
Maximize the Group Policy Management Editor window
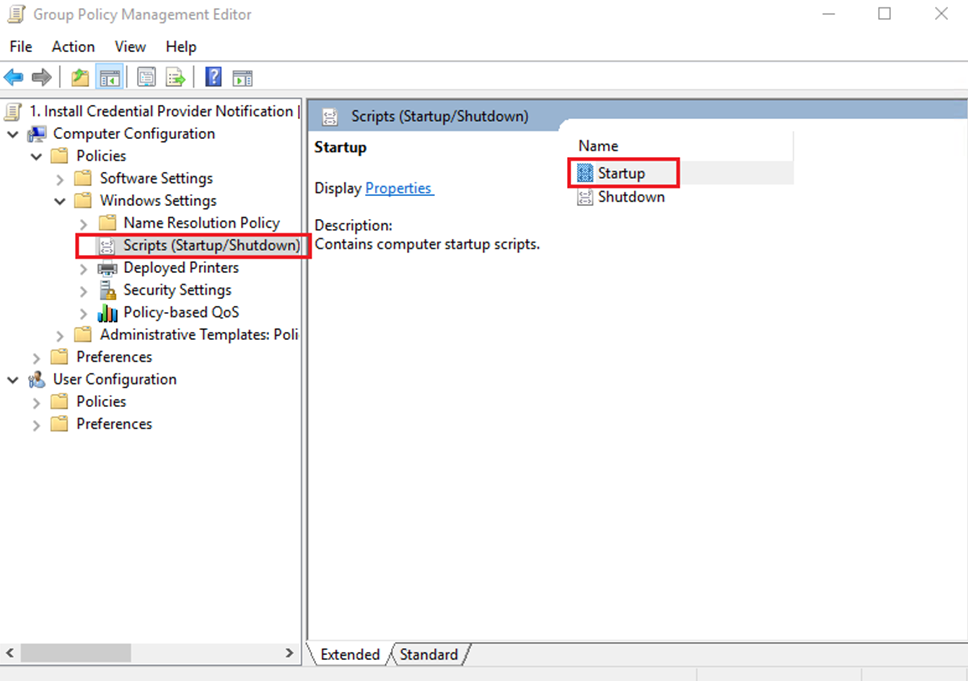pyautogui.click(x=884, y=14)
